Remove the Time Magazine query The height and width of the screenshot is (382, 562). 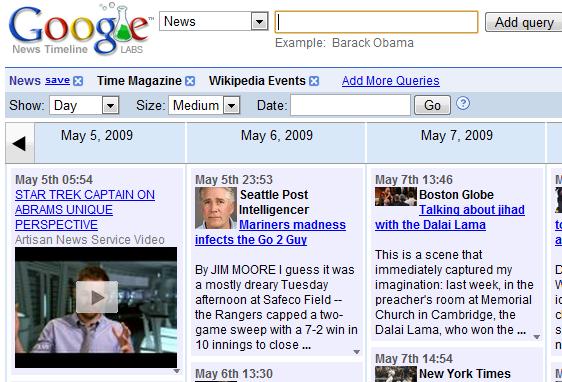(x=190, y=81)
